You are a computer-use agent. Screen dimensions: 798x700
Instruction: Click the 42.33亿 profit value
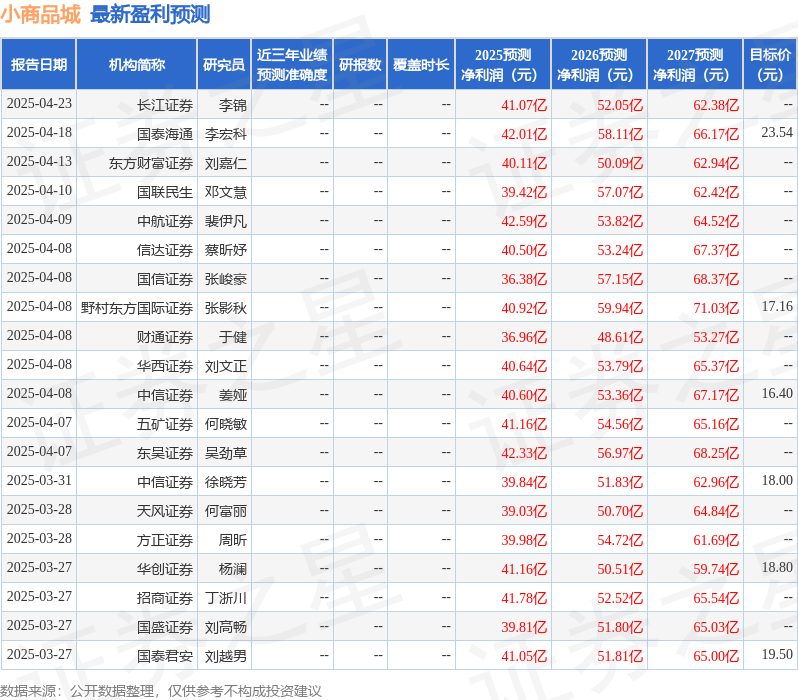(x=524, y=454)
